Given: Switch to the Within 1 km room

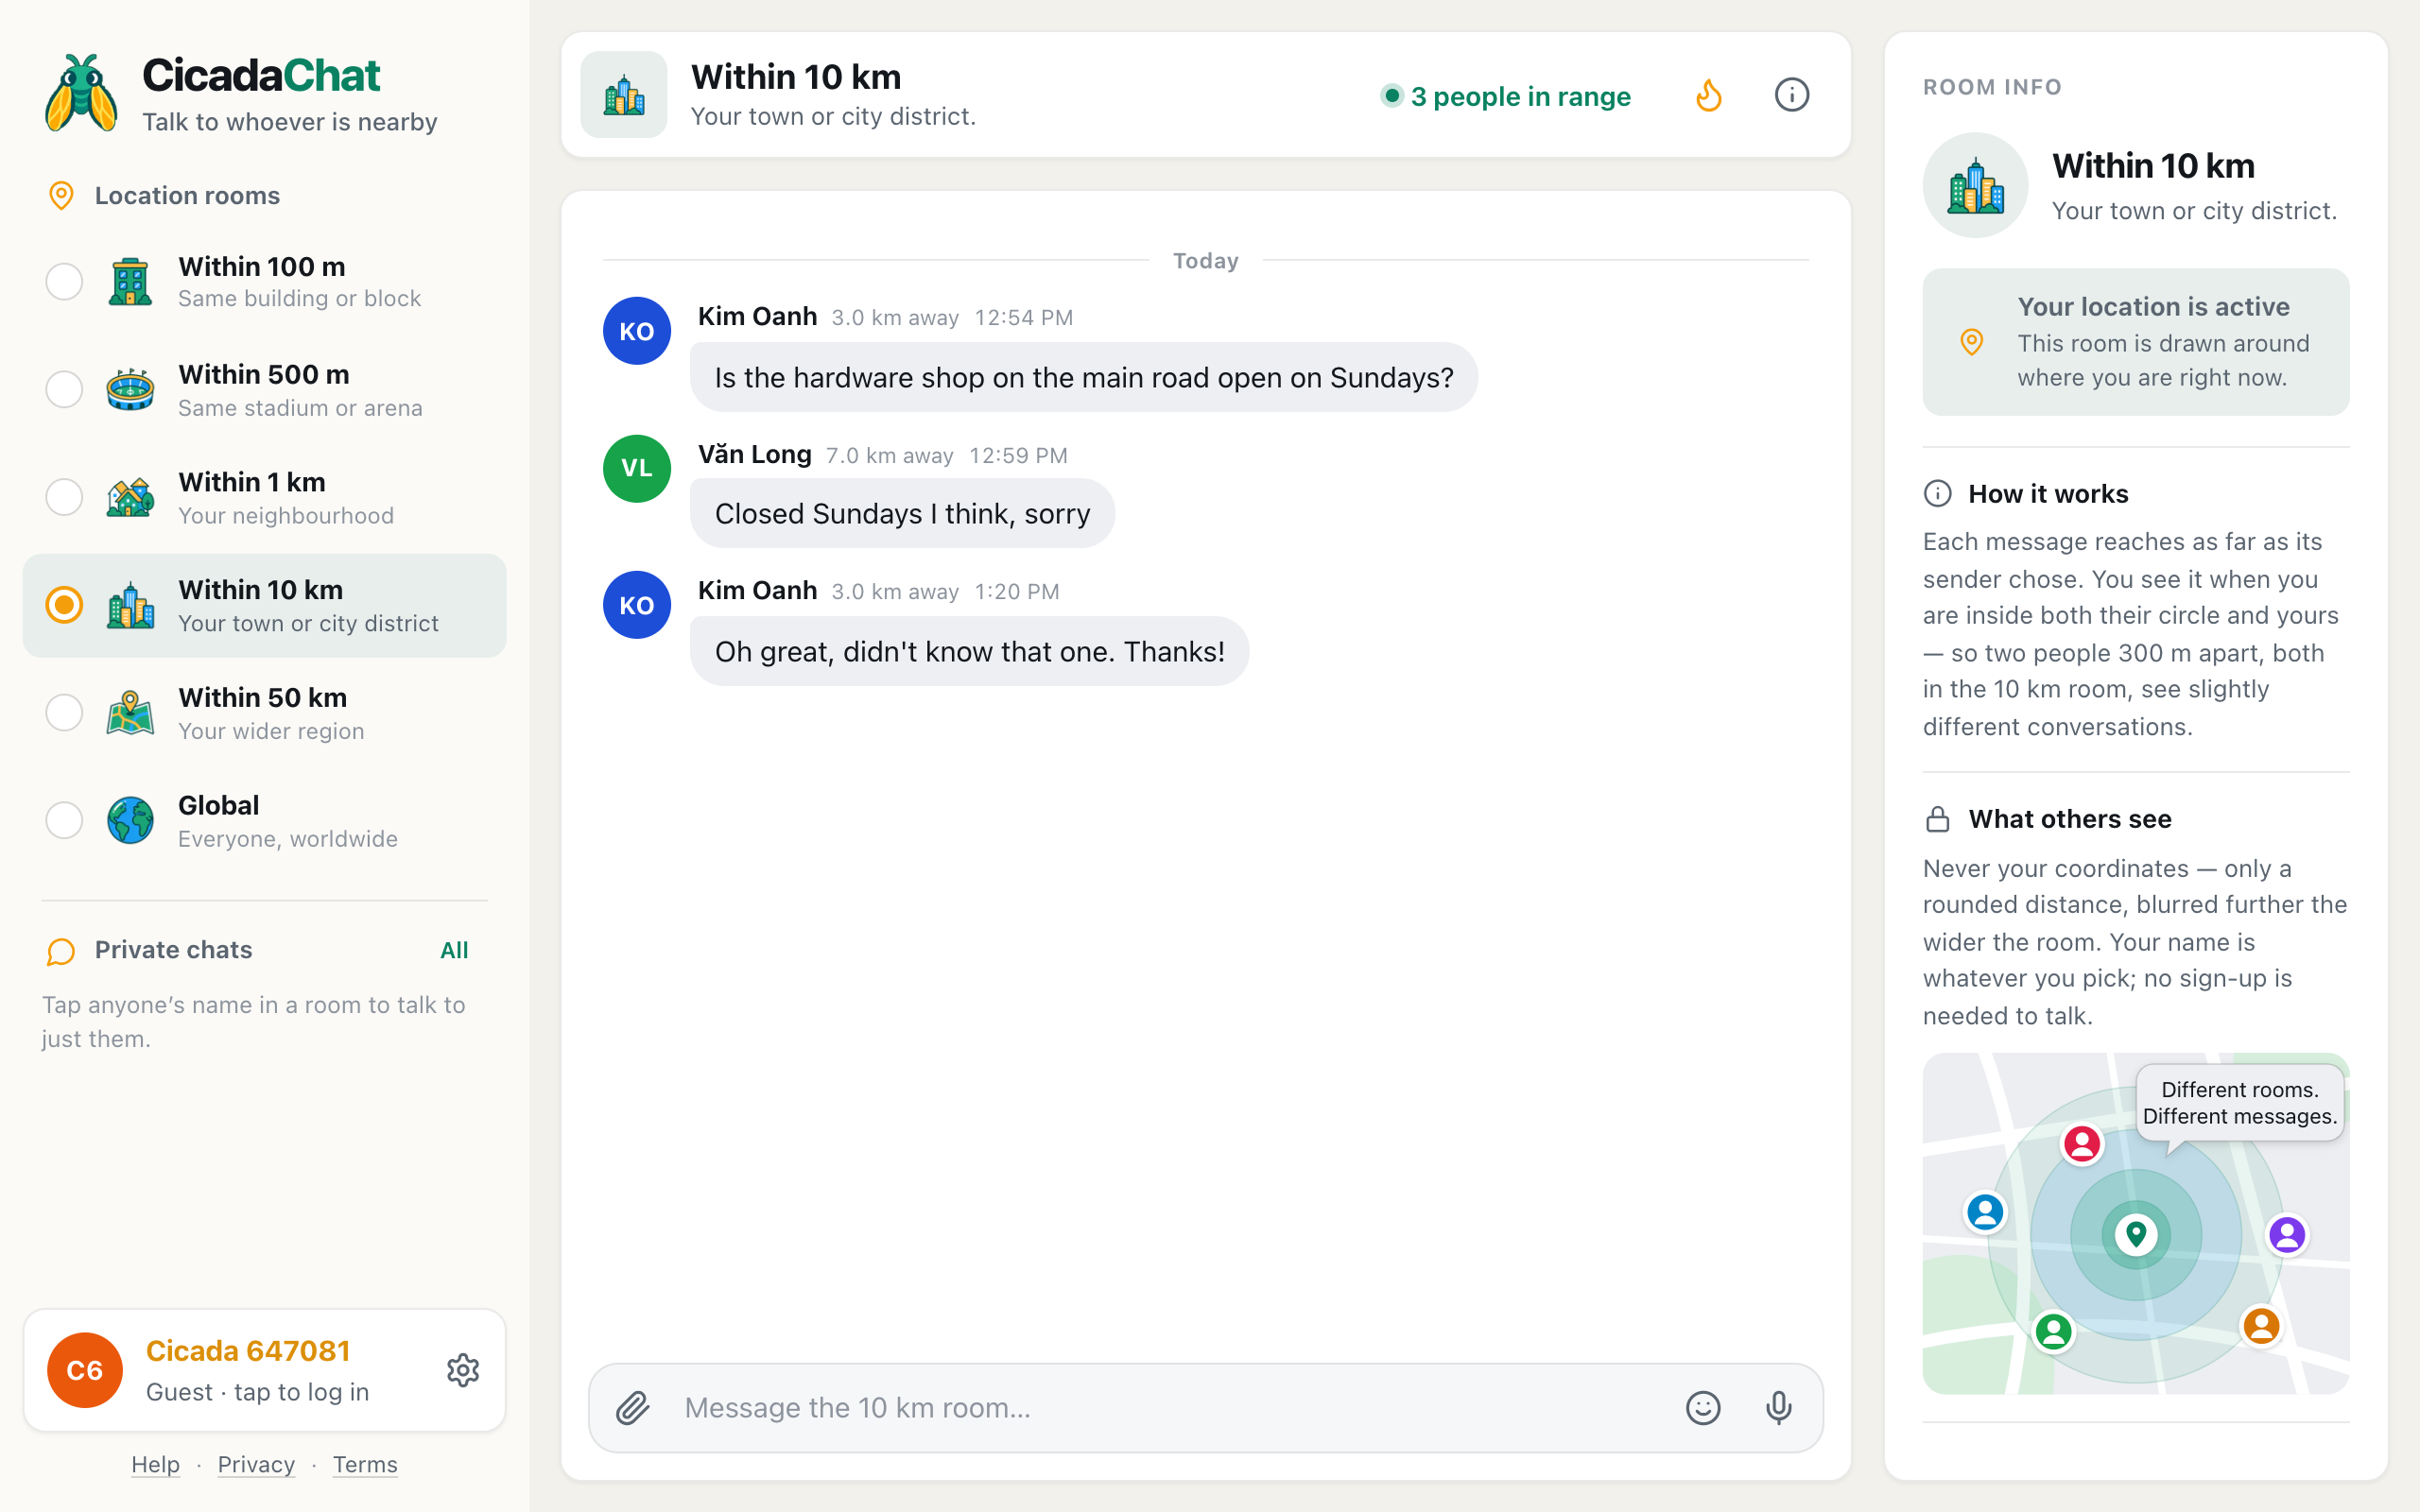Looking at the screenshot, I should [x=265, y=497].
